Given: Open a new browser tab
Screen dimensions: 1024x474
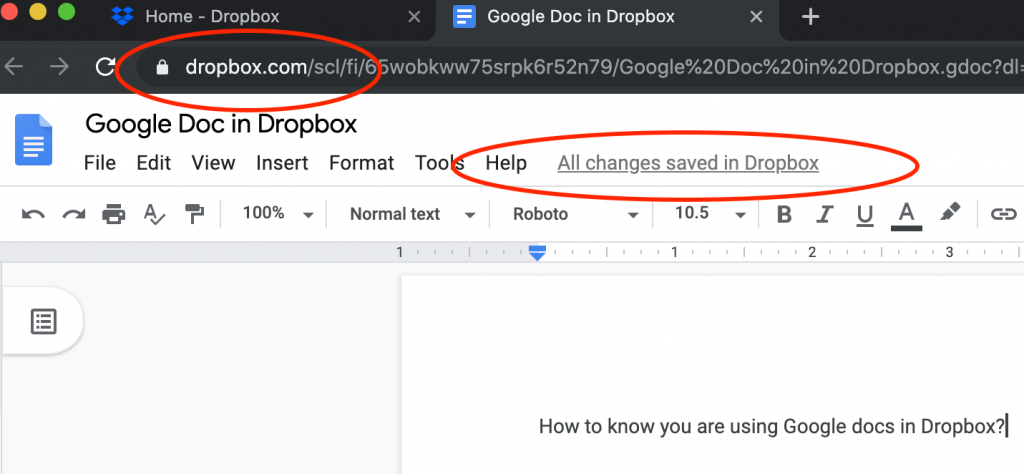Looking at the screenshot, I should [x=810, y=17].
